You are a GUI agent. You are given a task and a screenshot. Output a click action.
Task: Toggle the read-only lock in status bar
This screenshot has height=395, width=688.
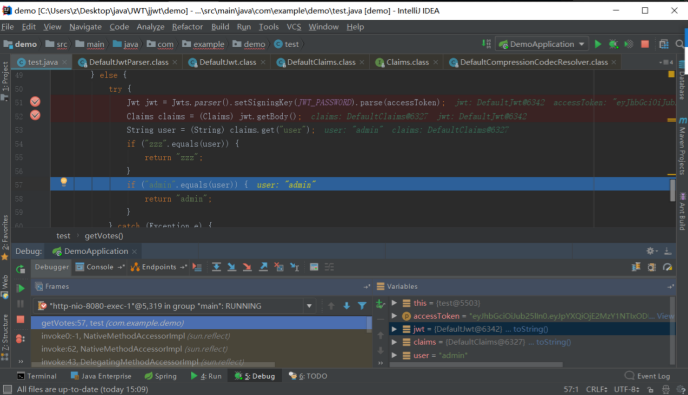click(650, 389)
